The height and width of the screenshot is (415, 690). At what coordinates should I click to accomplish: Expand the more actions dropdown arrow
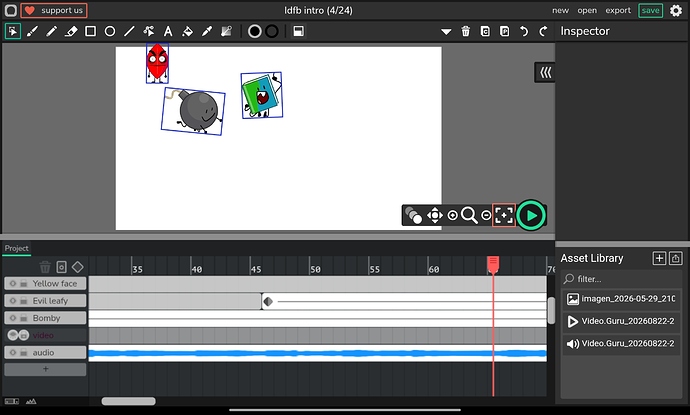click(446, 32)
